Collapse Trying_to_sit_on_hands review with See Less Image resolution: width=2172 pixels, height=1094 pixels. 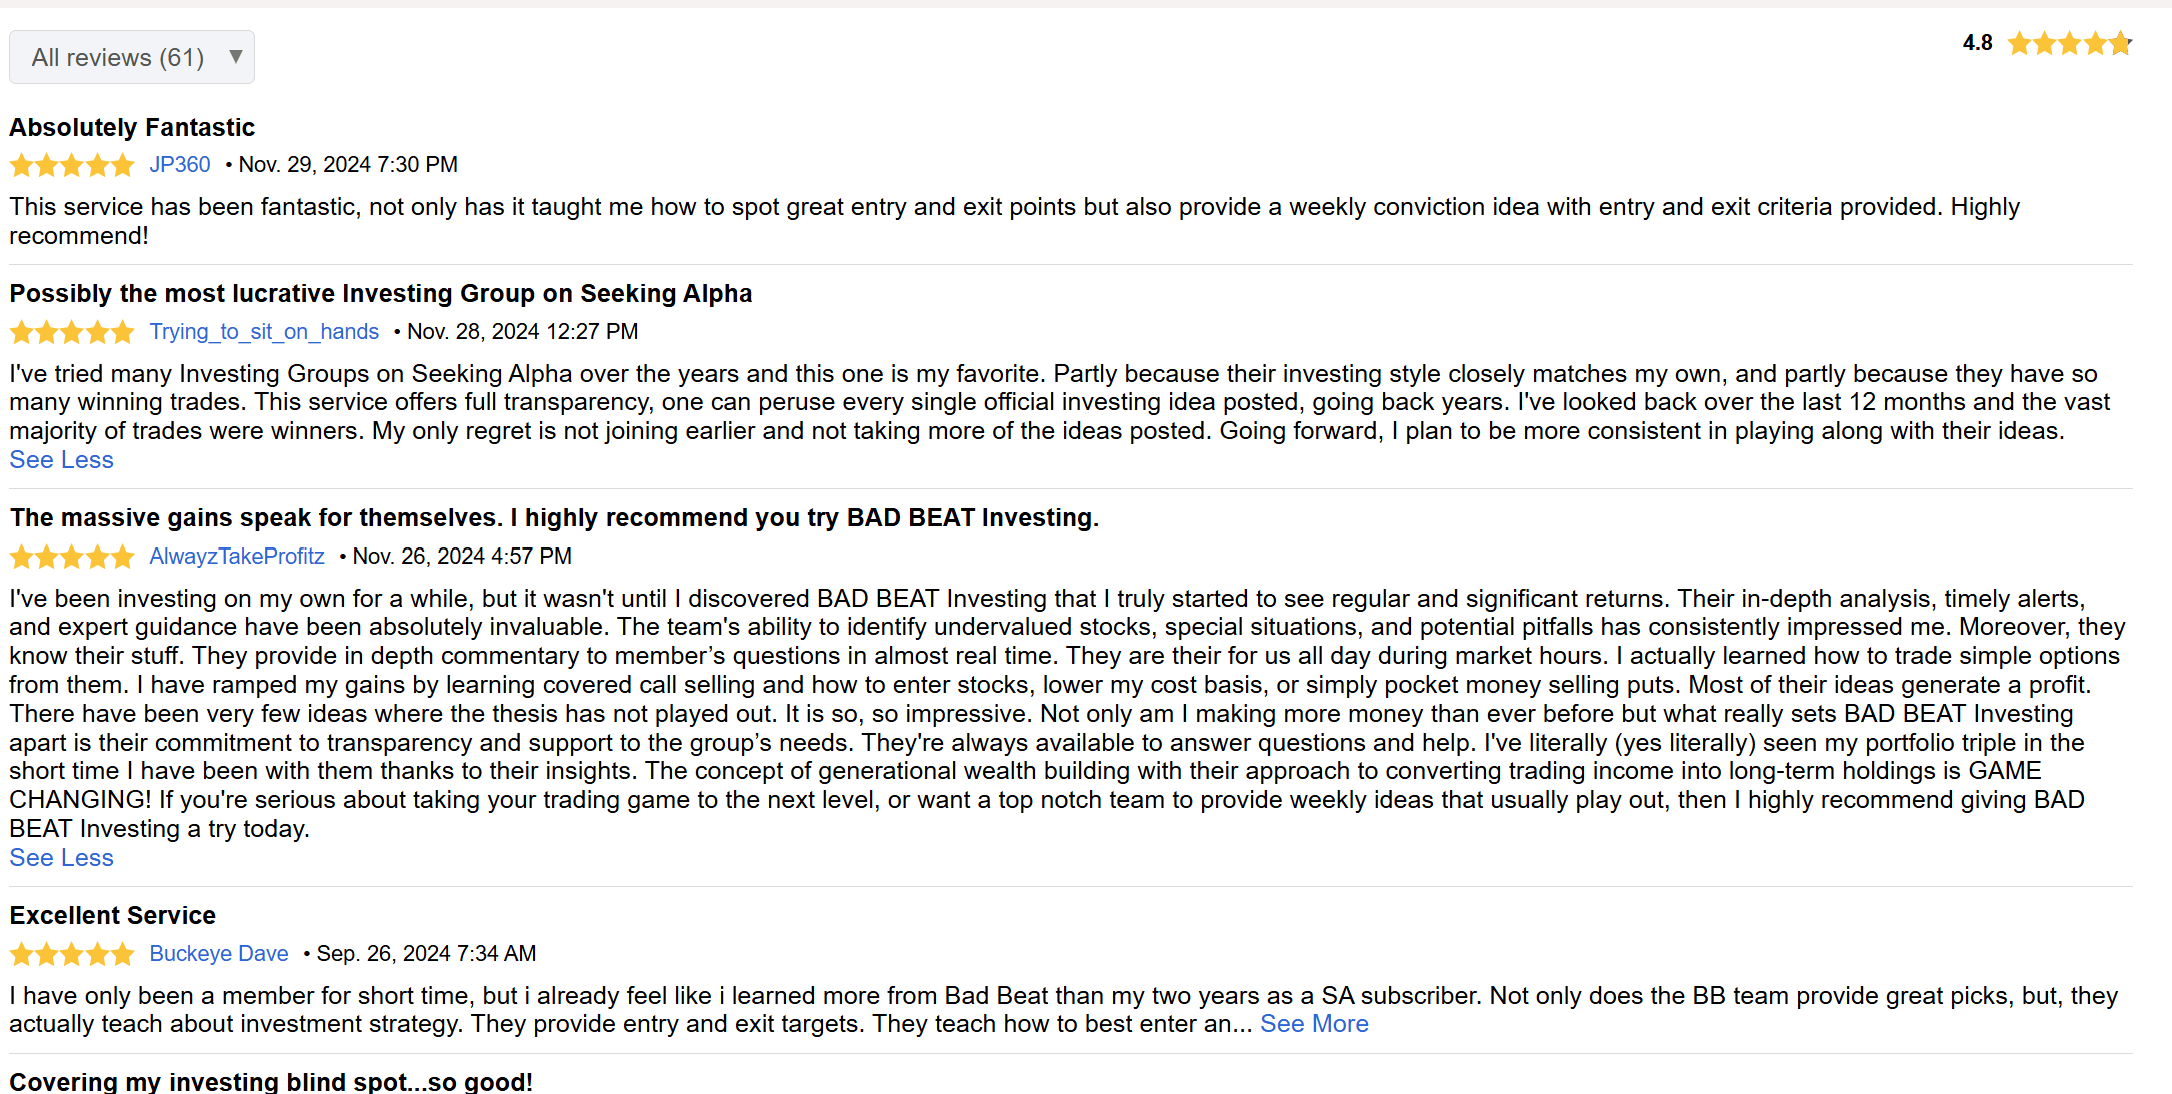62,460
